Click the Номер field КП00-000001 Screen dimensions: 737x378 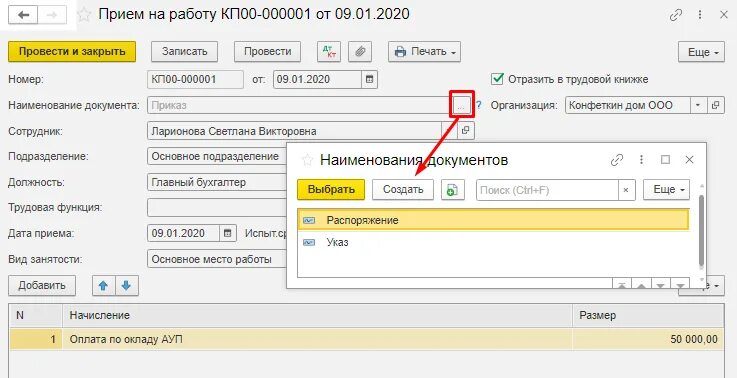[x=196, y=79]
